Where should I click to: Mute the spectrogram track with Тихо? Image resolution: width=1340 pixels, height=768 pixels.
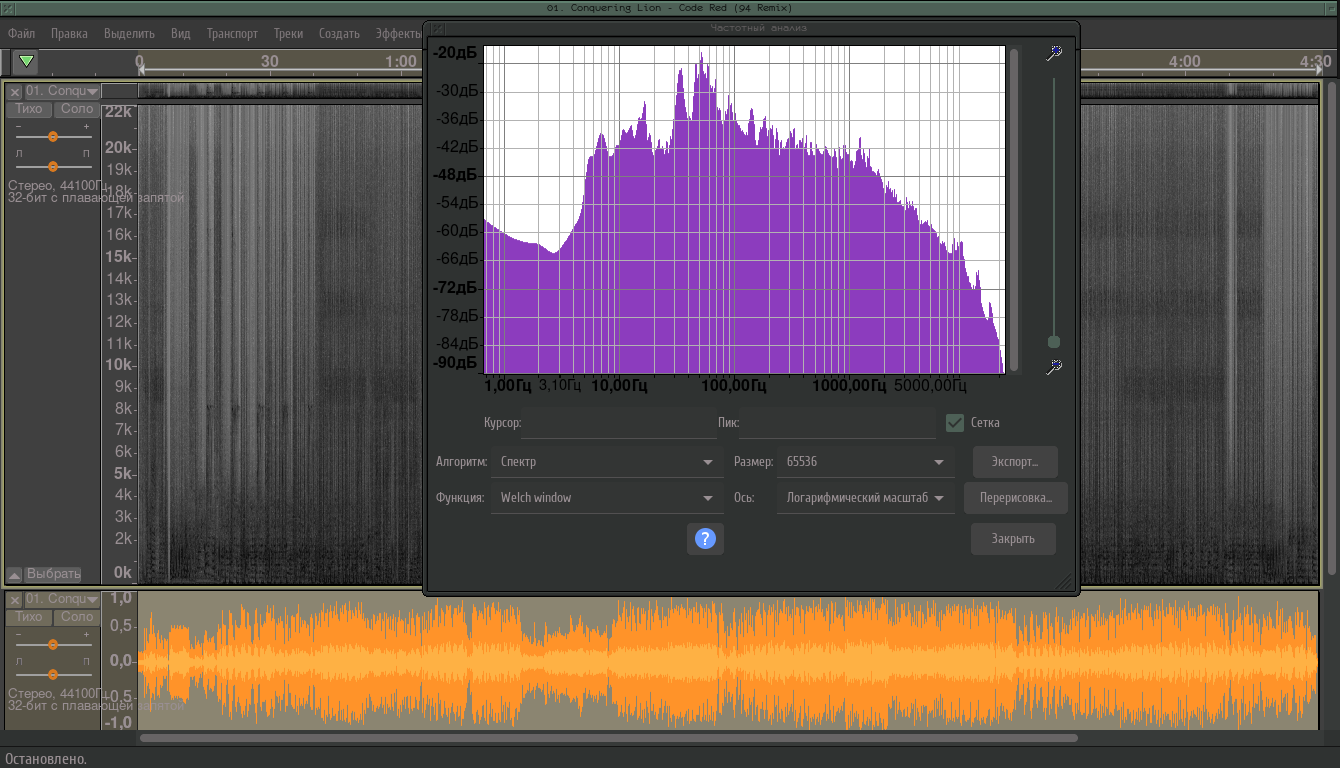point(29,109)
